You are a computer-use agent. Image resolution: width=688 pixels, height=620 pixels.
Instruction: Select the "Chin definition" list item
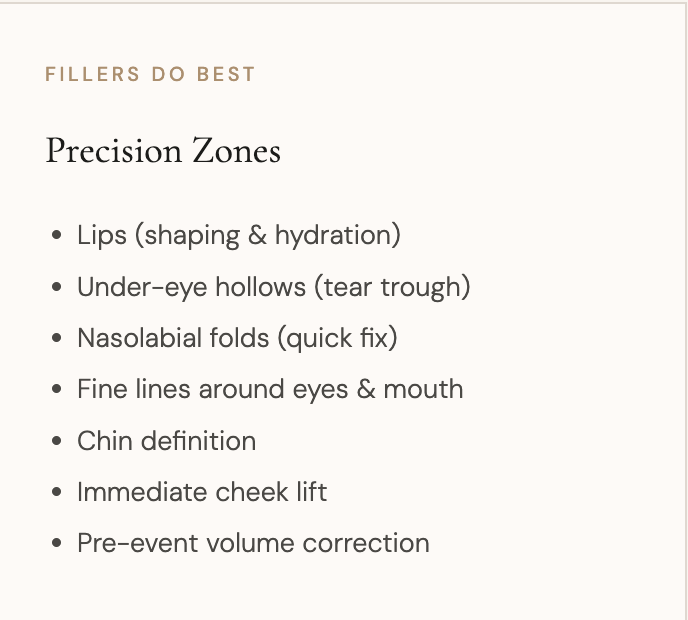[x=166, y=441]
